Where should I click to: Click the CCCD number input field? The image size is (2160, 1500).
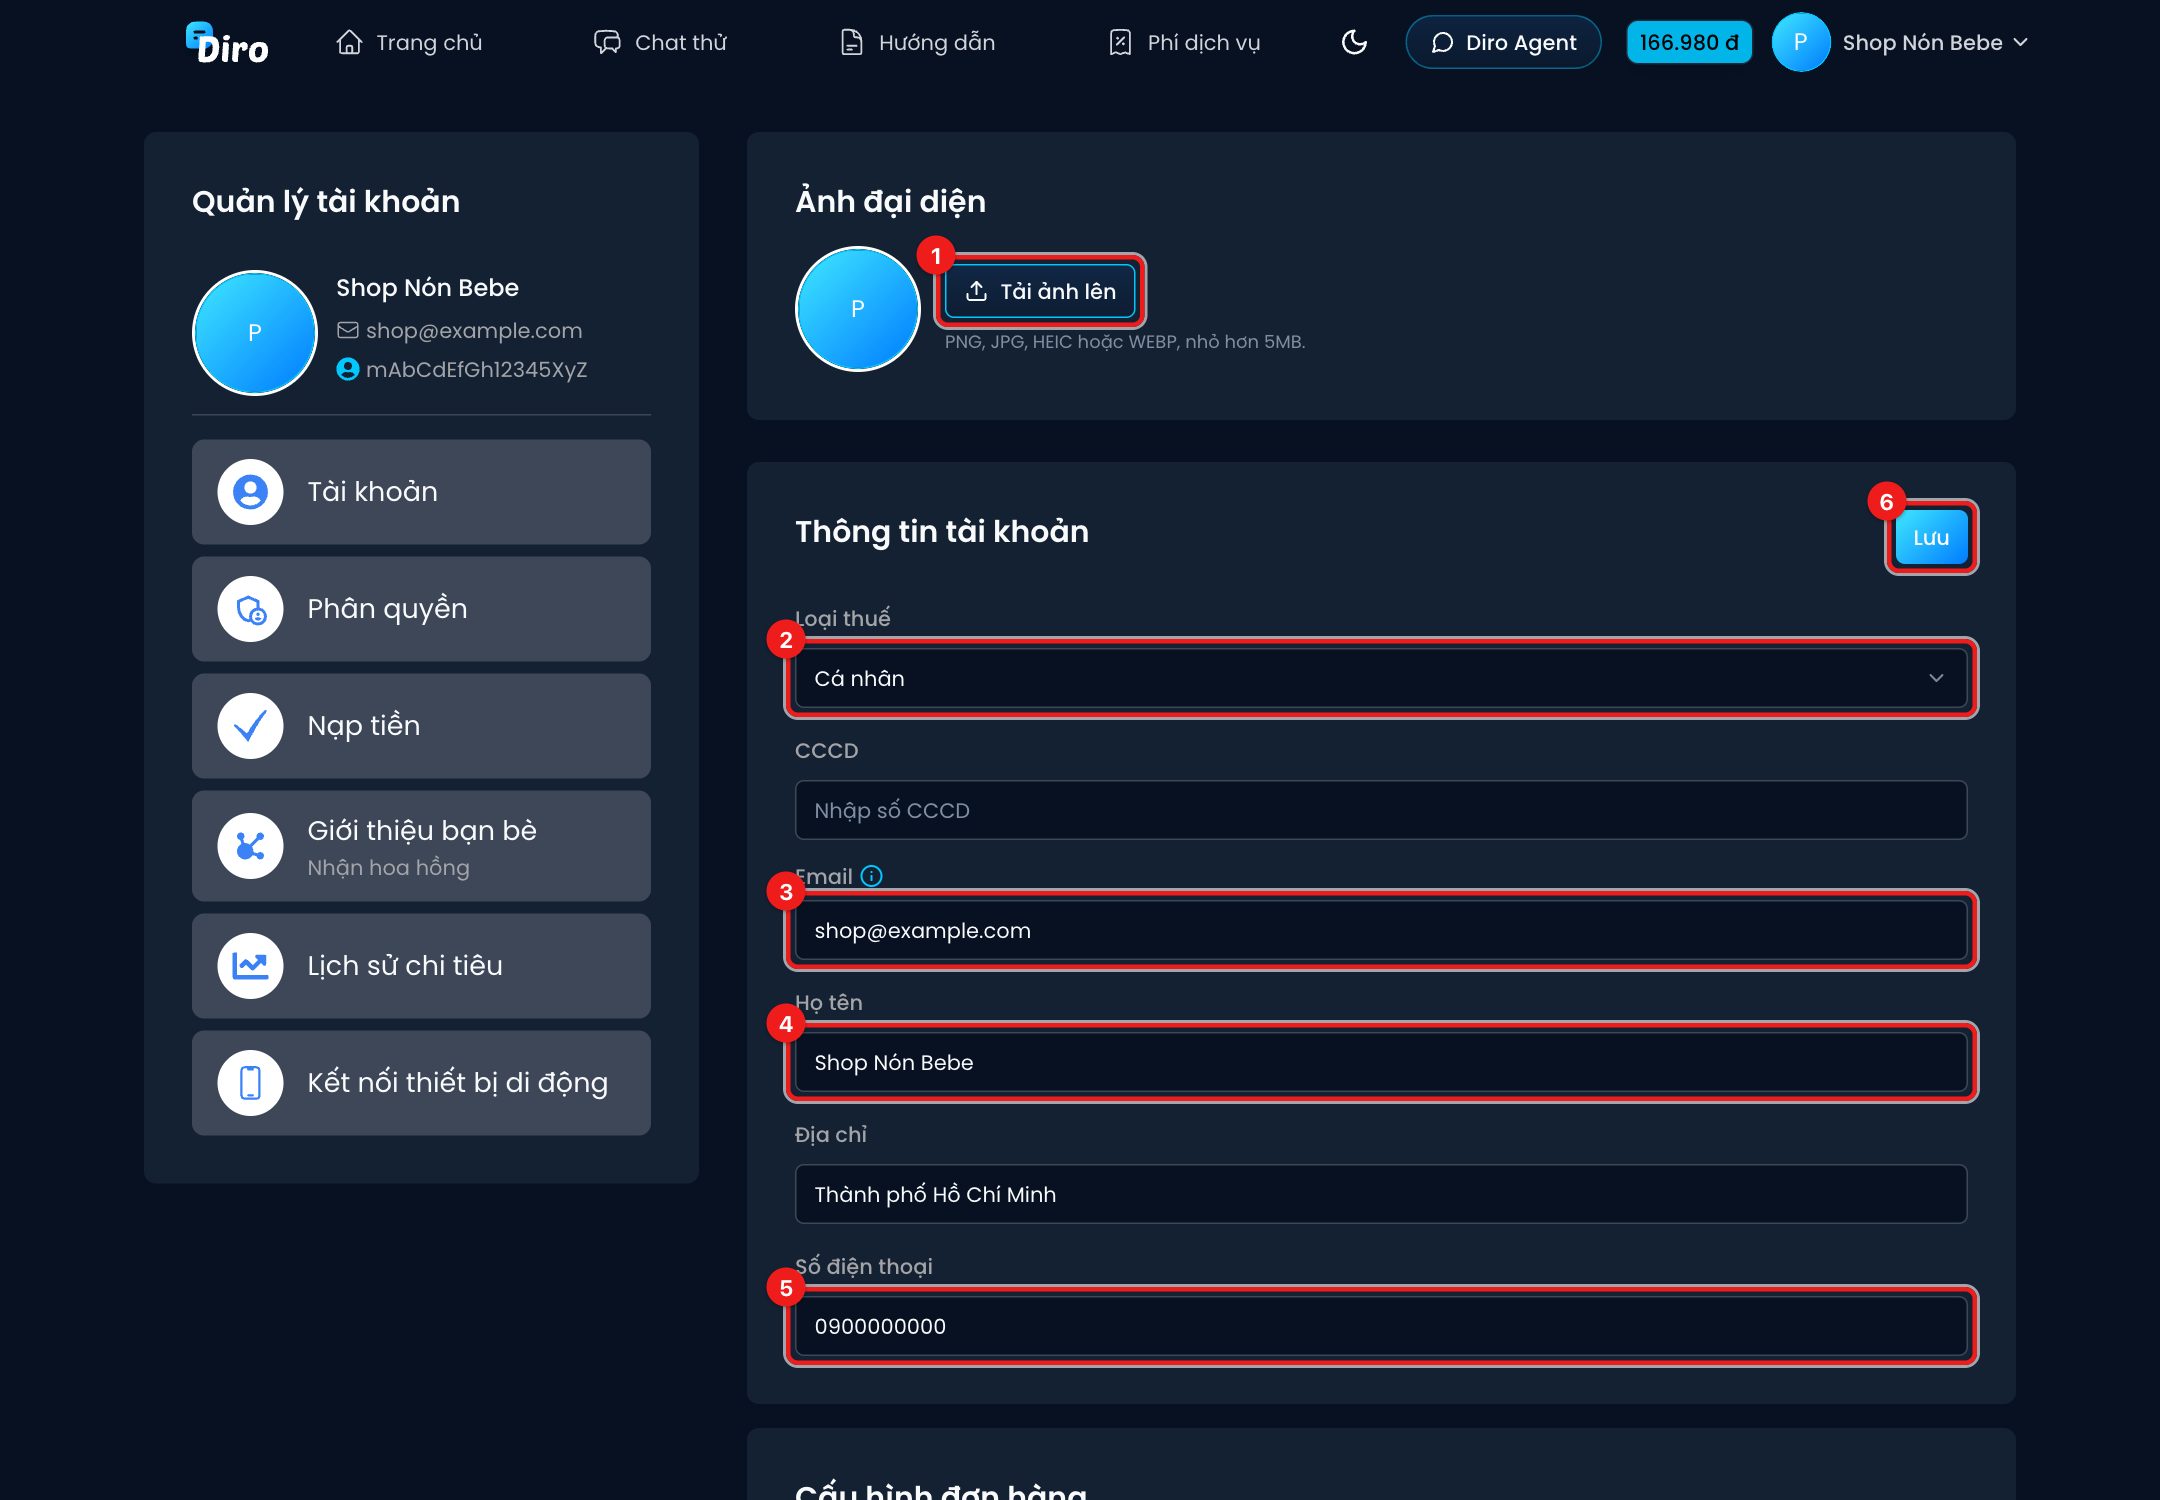pos(1380,810)
